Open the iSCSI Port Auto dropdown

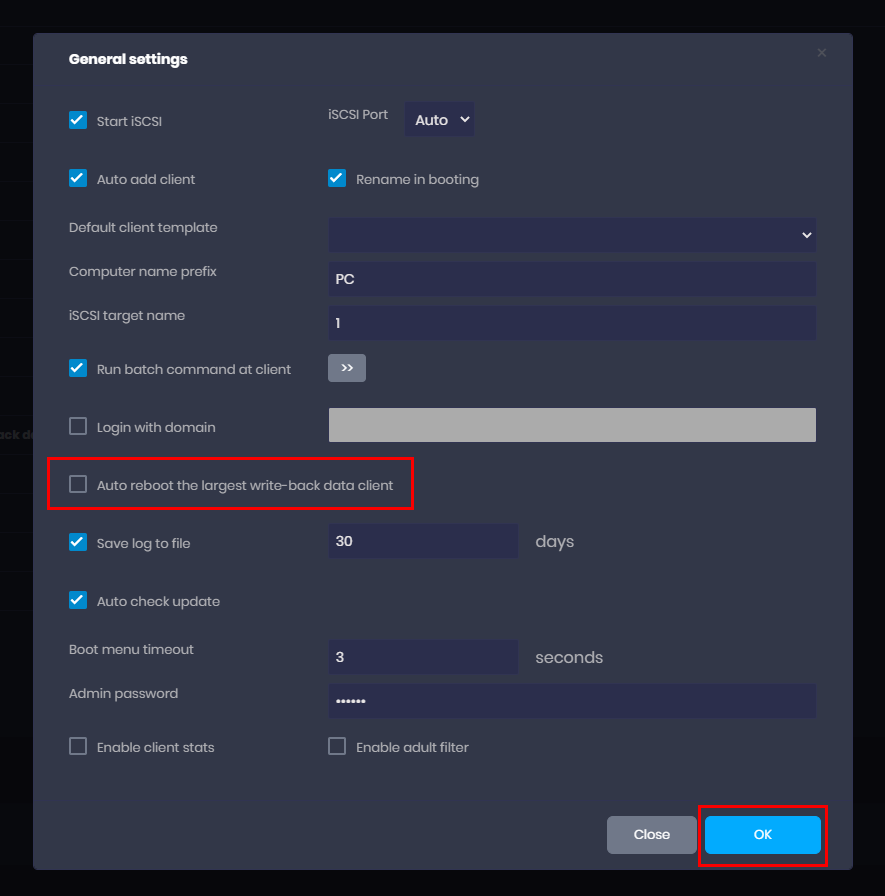[x=439, y=119]
